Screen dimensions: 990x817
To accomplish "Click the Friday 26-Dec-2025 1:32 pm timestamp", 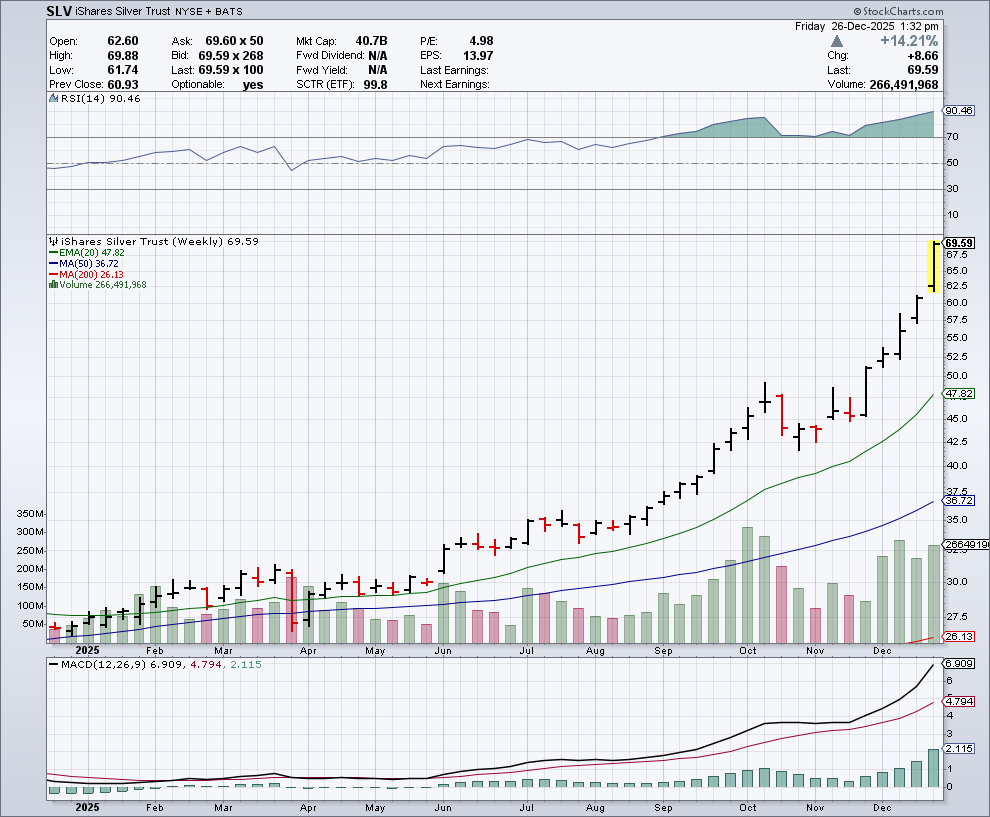I will 867,26.
